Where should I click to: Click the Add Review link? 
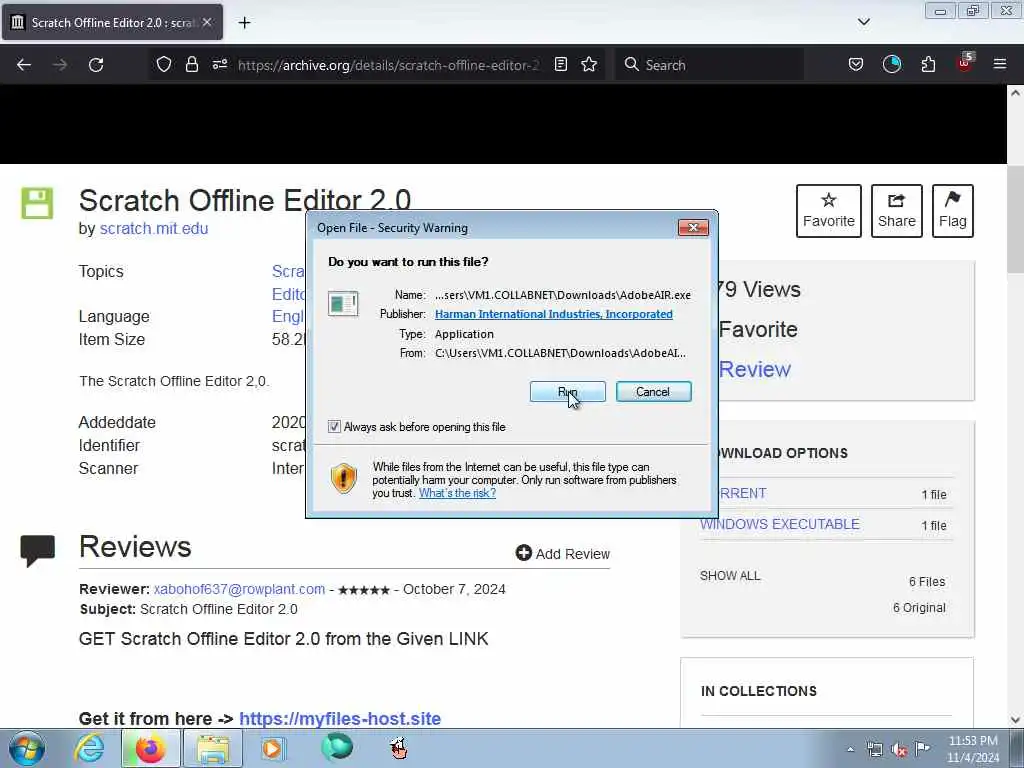pyautogui.click(x=563, y=554)
